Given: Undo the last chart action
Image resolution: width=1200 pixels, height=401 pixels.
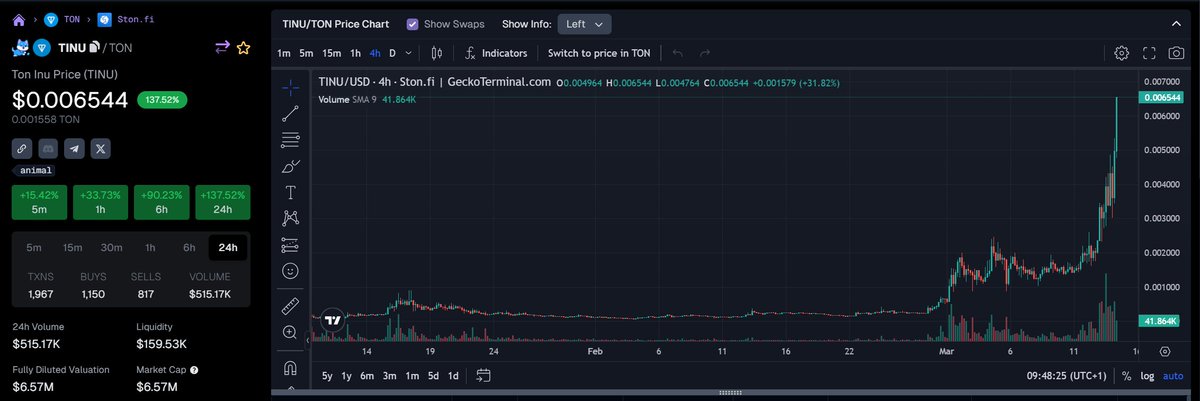Looking at the screenshot, I should (678, 53).
